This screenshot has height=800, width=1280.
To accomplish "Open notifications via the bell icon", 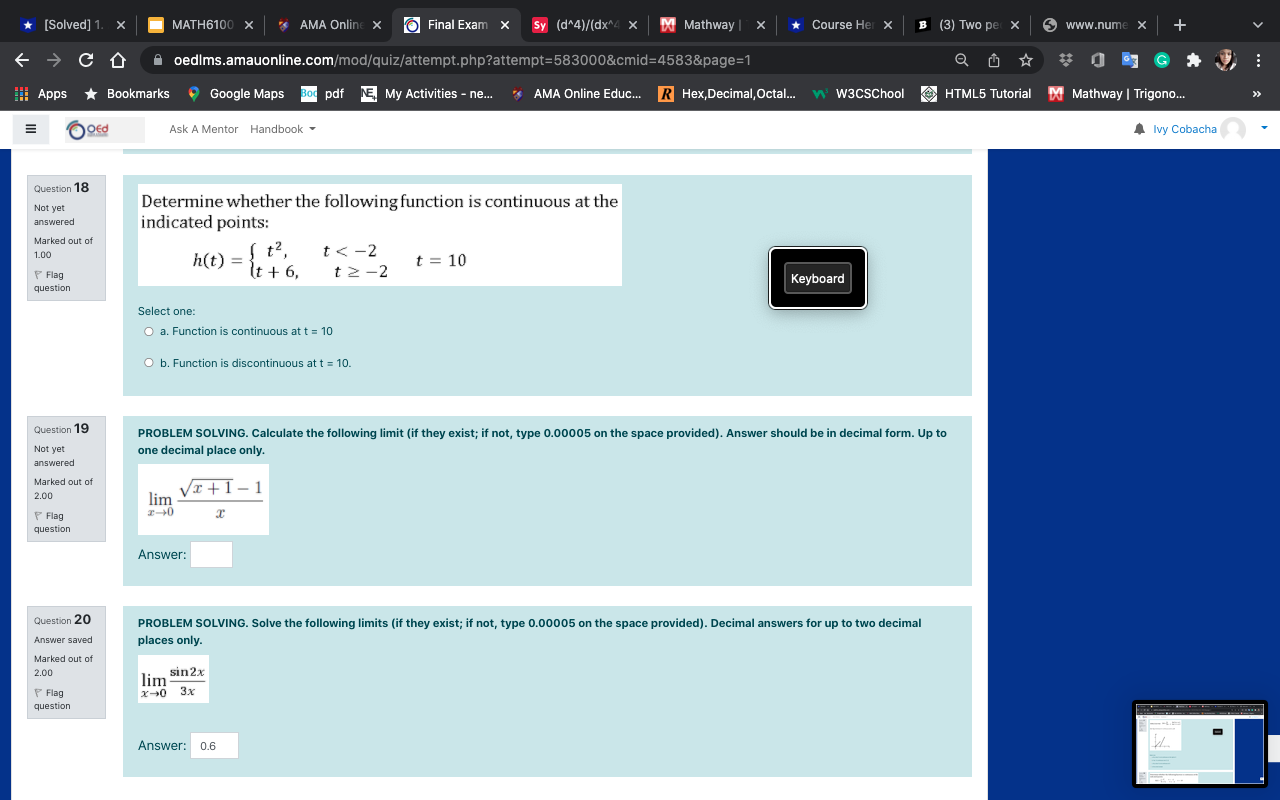I will tap(1140, 128).
